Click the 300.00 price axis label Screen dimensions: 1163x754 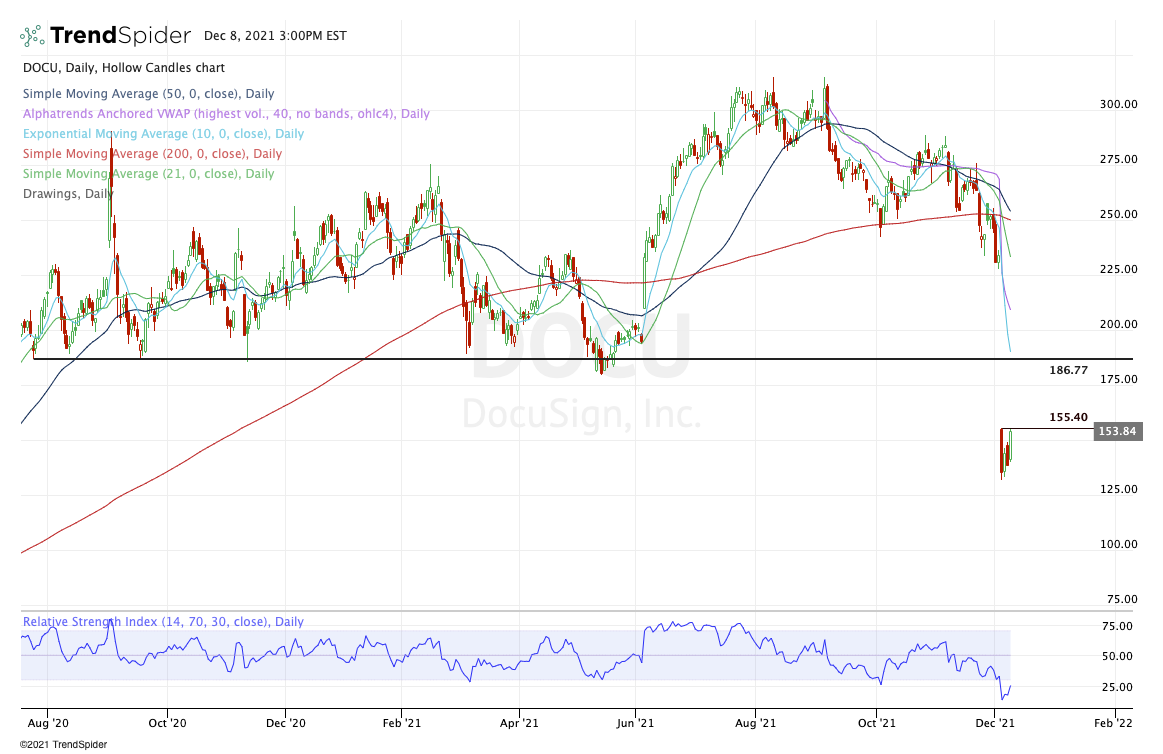pos(1118,105)
